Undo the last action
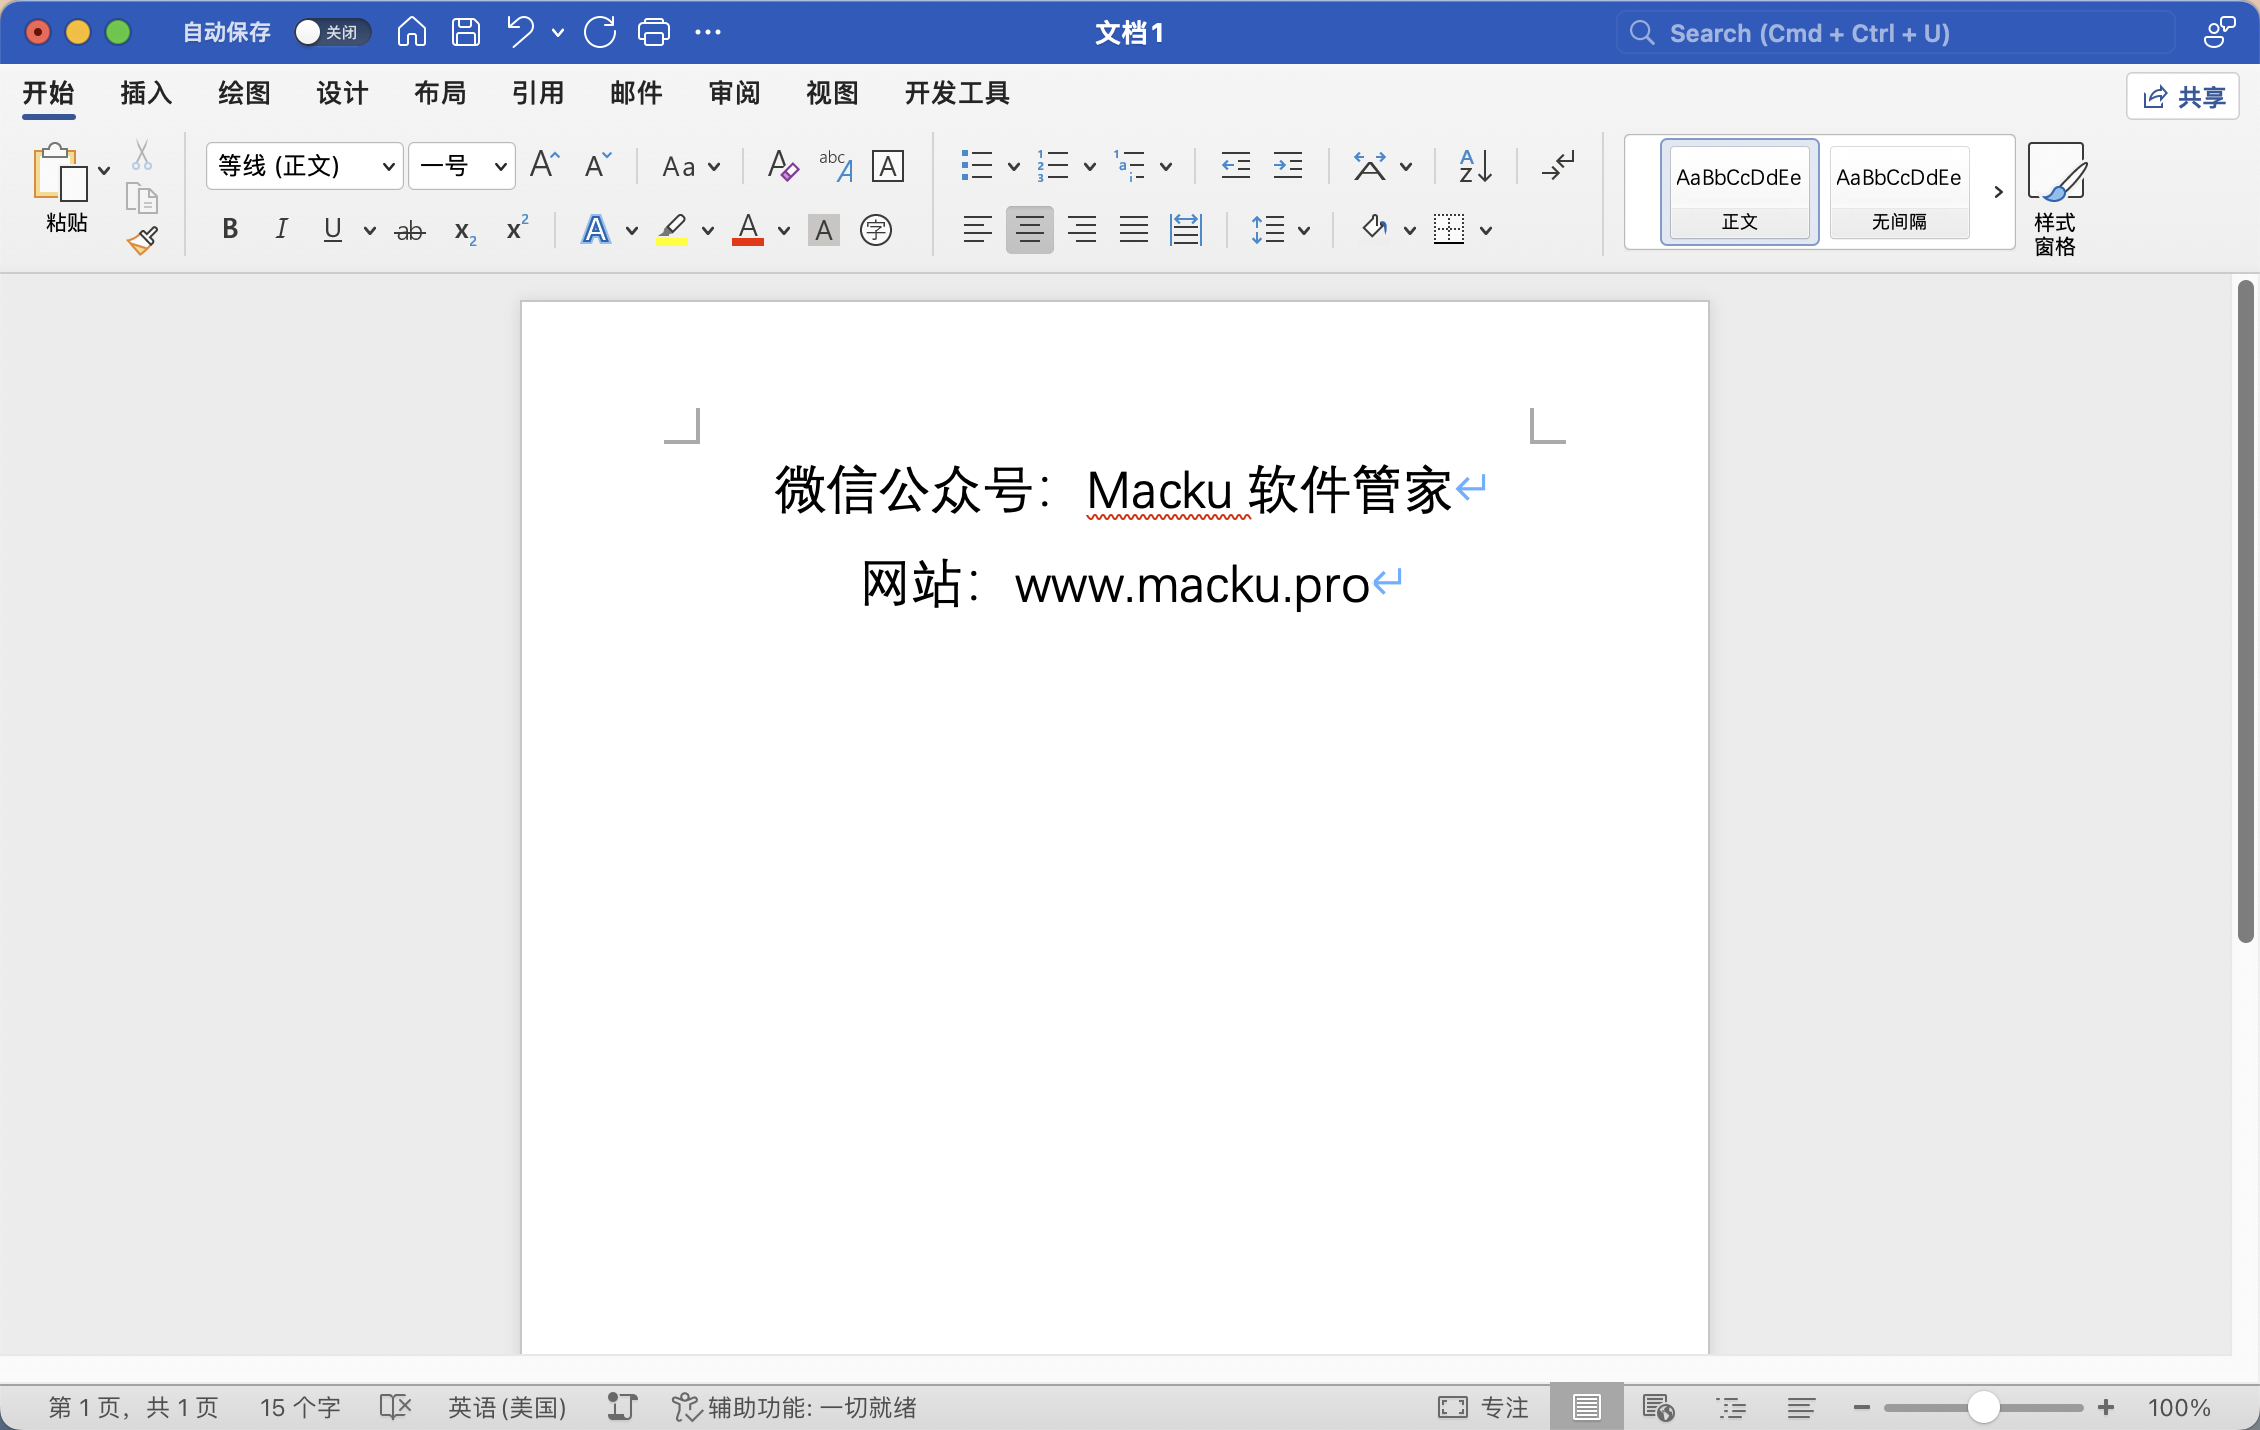This screenshot has width=2260, height=1430. 520,33
